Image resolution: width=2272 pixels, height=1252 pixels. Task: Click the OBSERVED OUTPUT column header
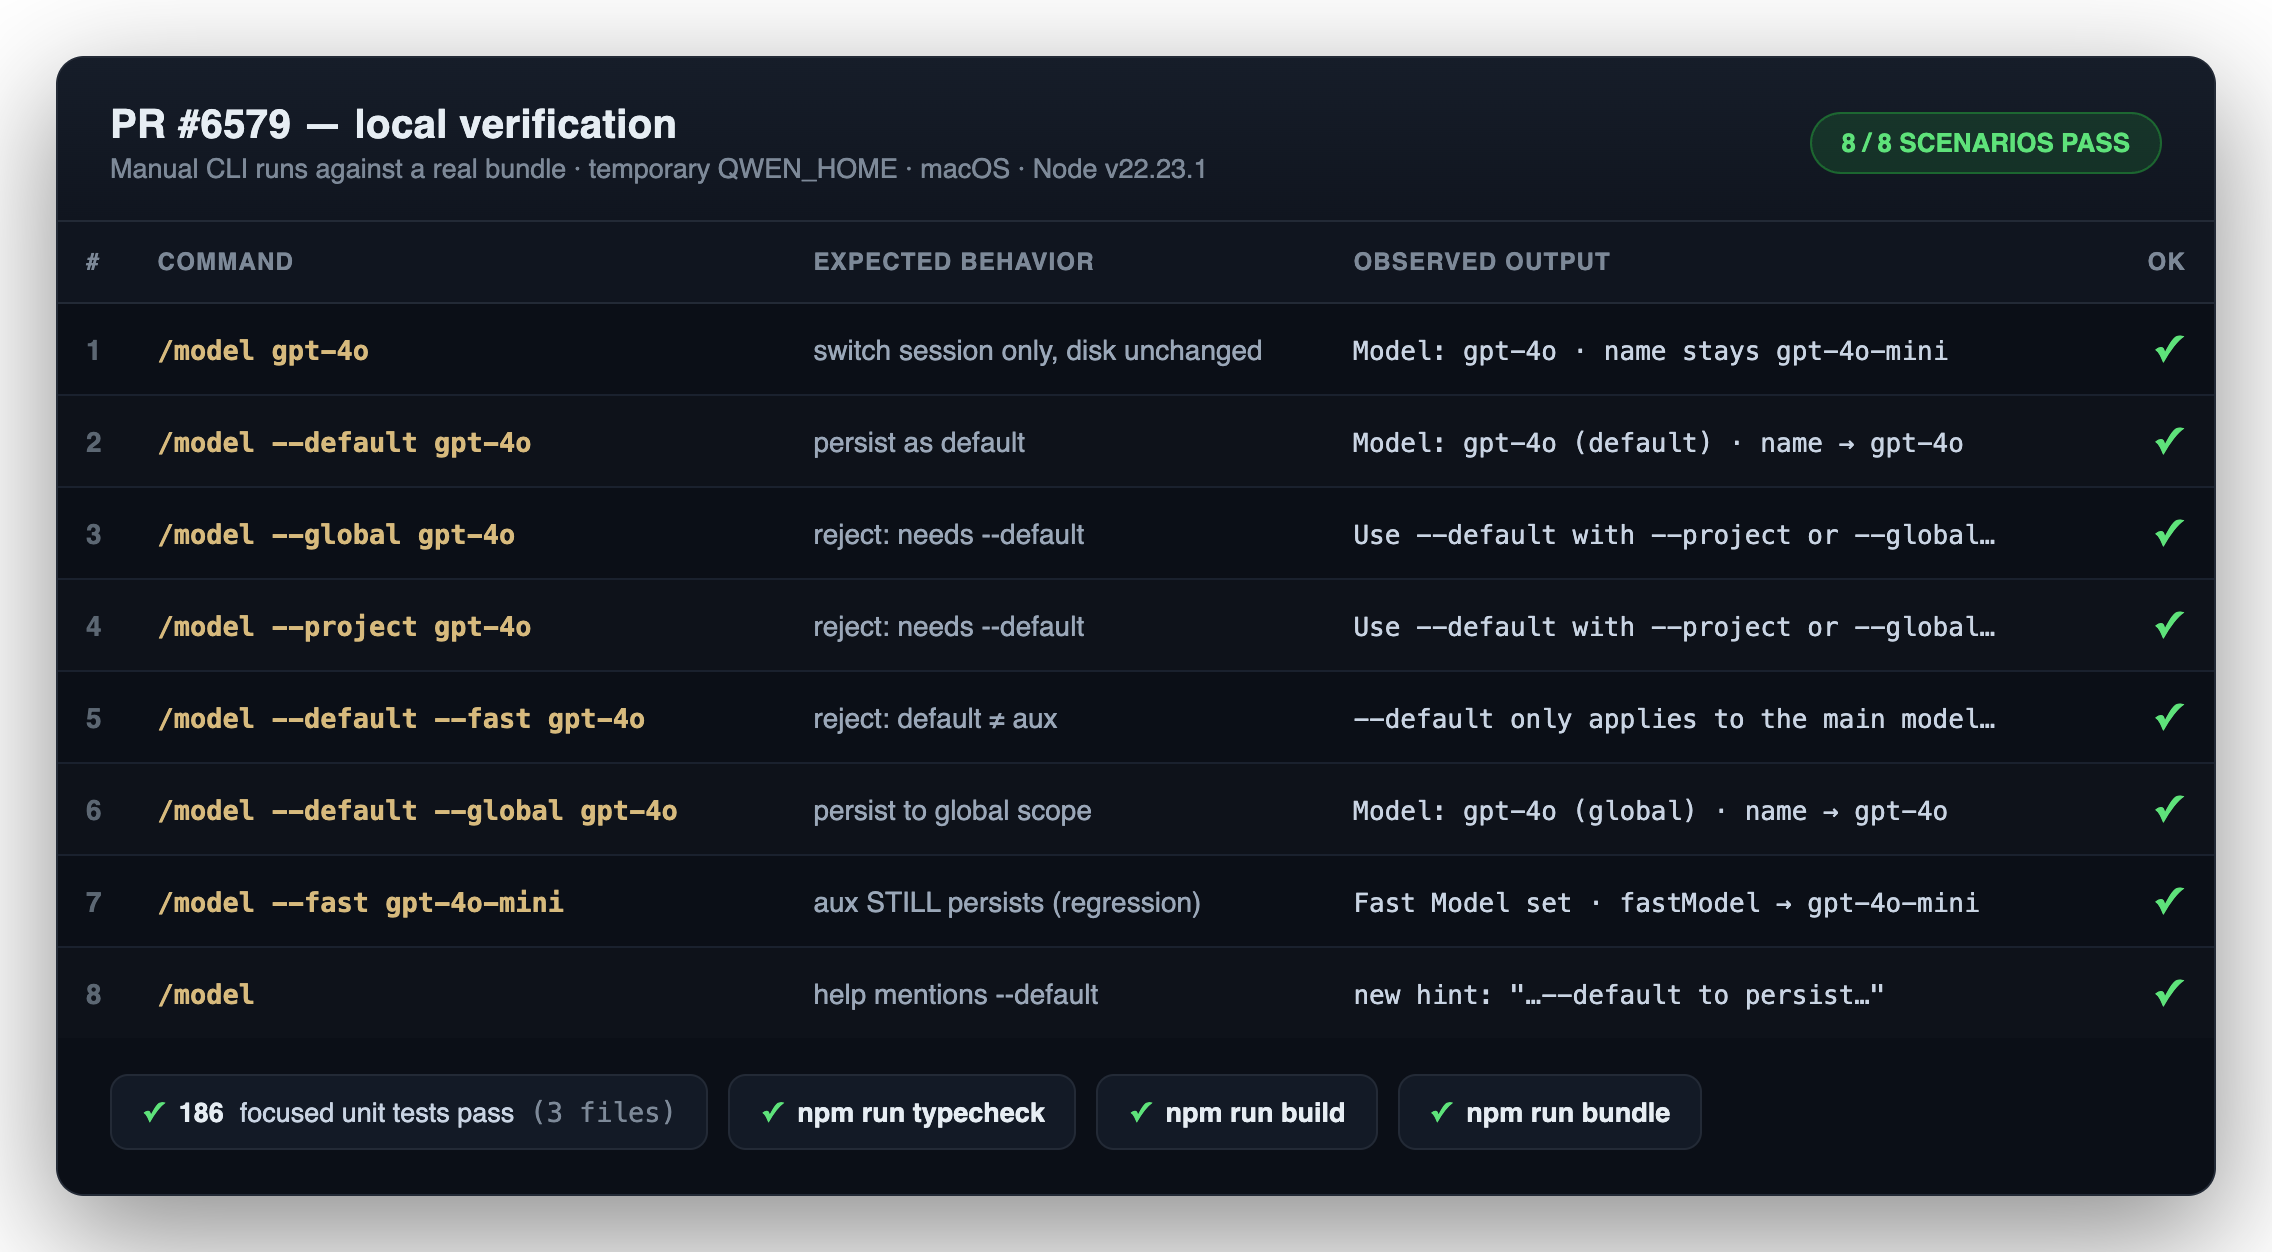[1482, 261]
